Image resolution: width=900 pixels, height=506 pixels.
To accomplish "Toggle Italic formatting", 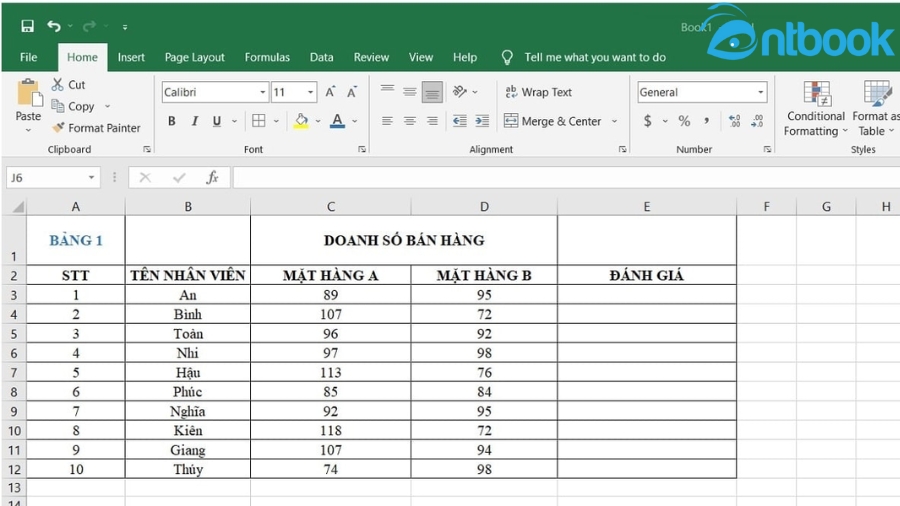I will point(195,121).
